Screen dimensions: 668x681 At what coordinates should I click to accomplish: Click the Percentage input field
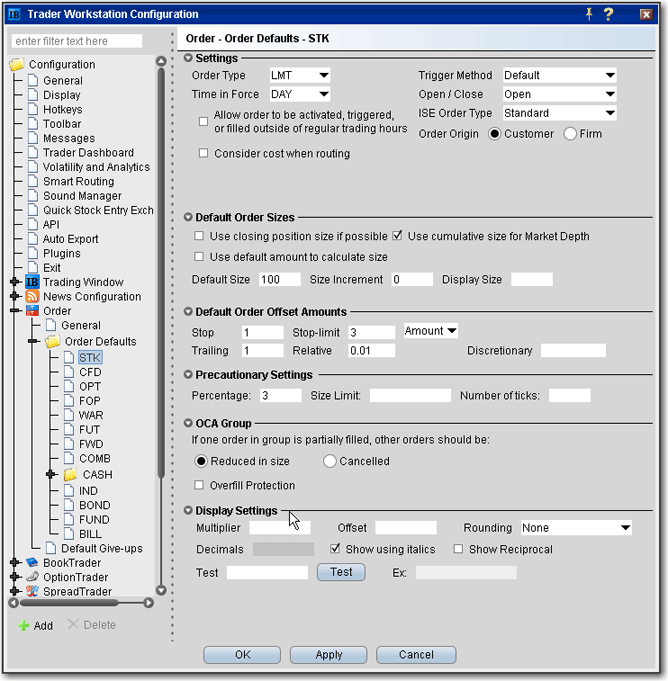coord(280,395)
